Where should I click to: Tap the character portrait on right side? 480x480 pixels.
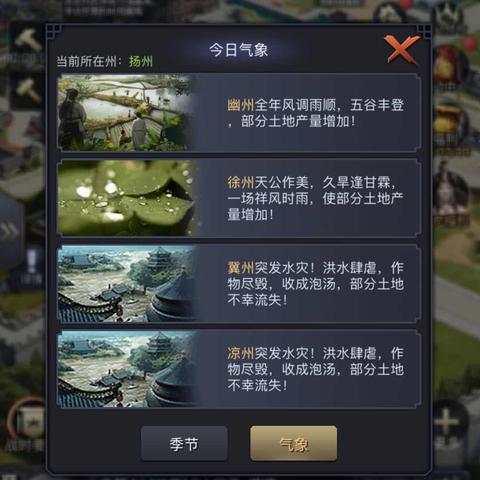click(450, 188)
